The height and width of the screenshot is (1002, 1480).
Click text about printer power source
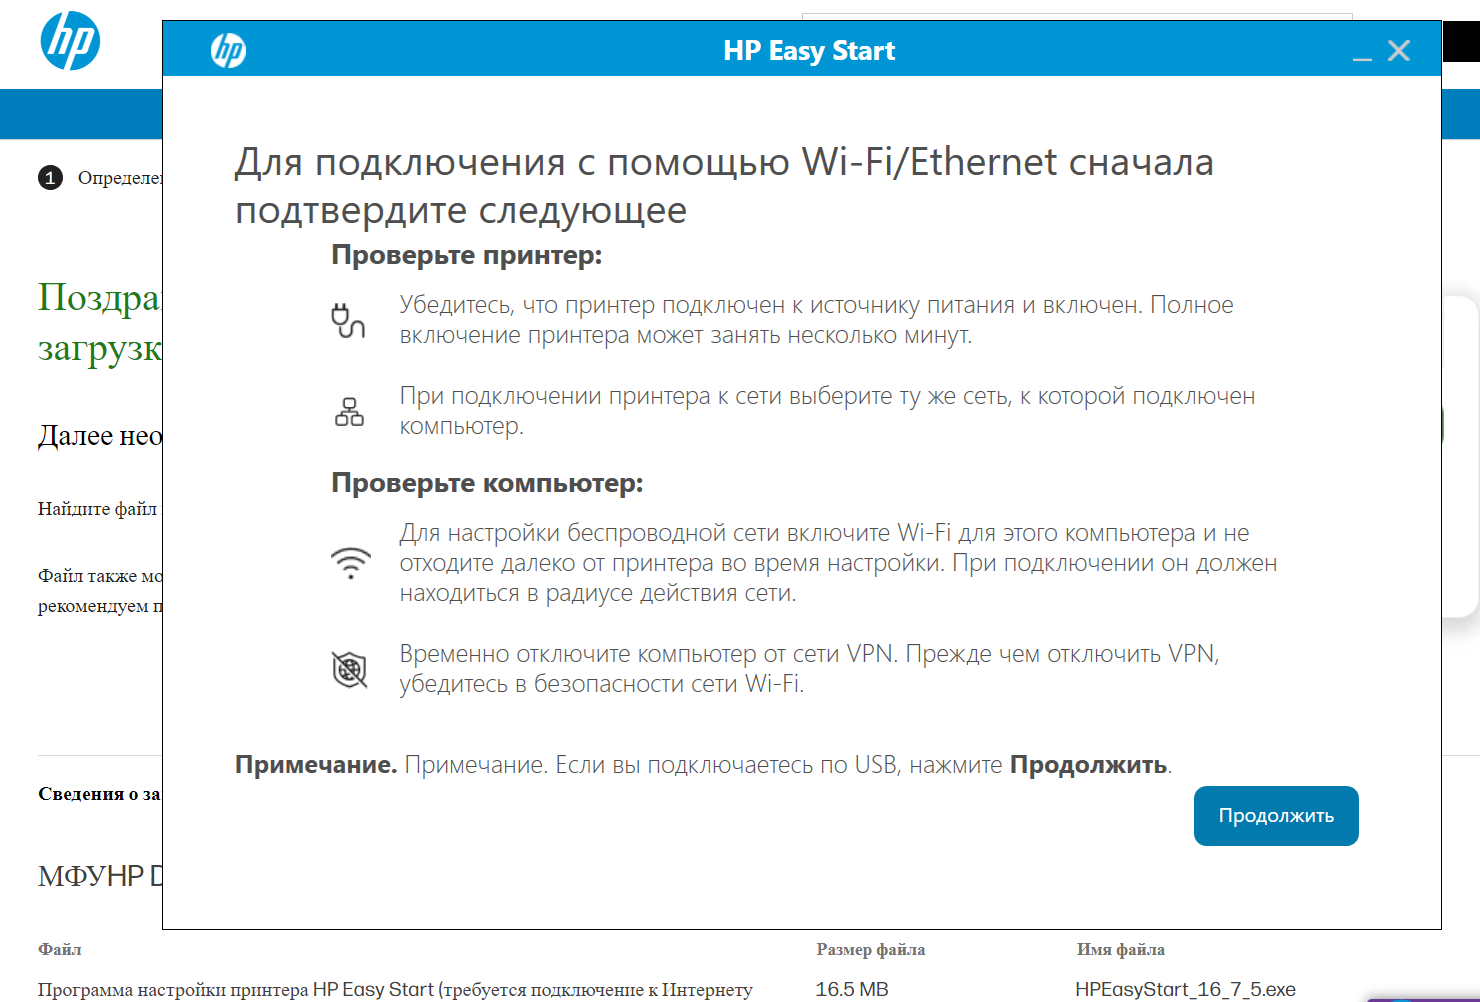click(x=816, y=320)
